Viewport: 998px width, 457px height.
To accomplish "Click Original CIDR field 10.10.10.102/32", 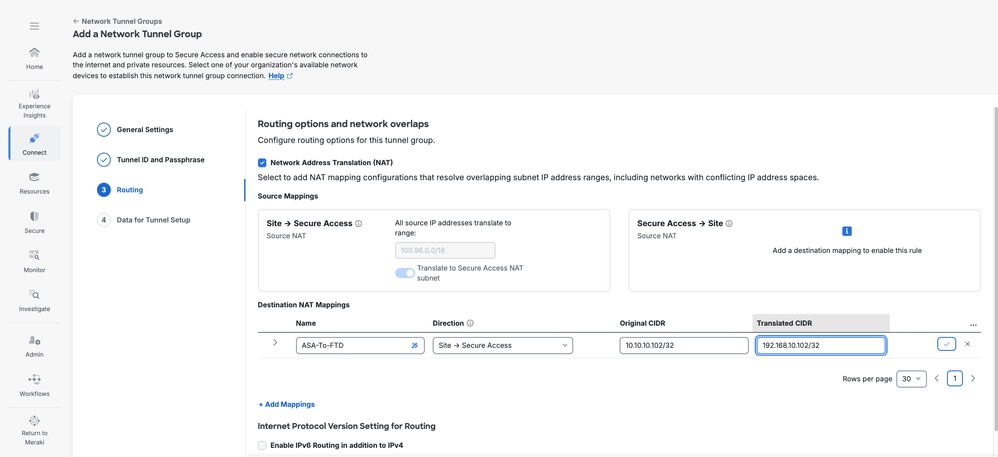I will [684, 346].
